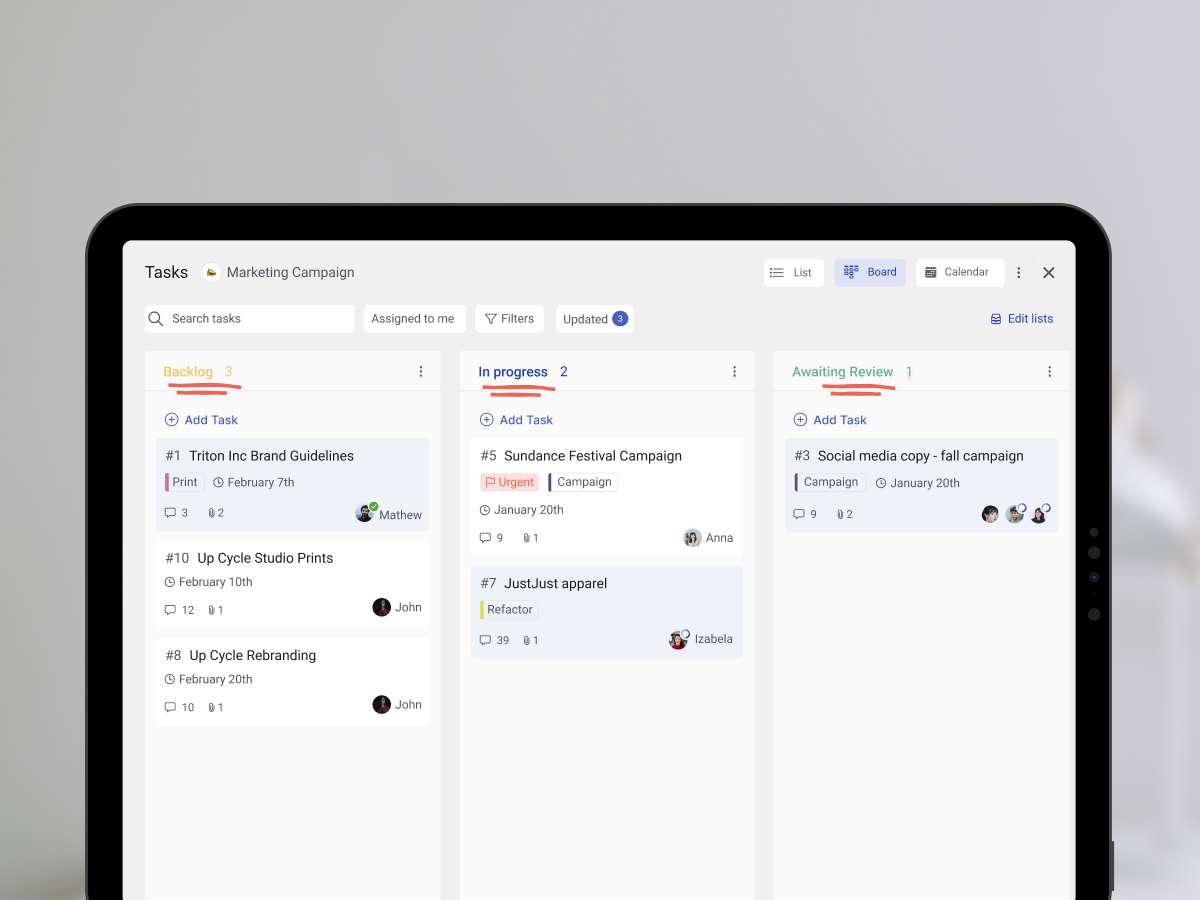Open the Filters dropdown
This screenshot has width=1200, height=900.
click(509, 319)
